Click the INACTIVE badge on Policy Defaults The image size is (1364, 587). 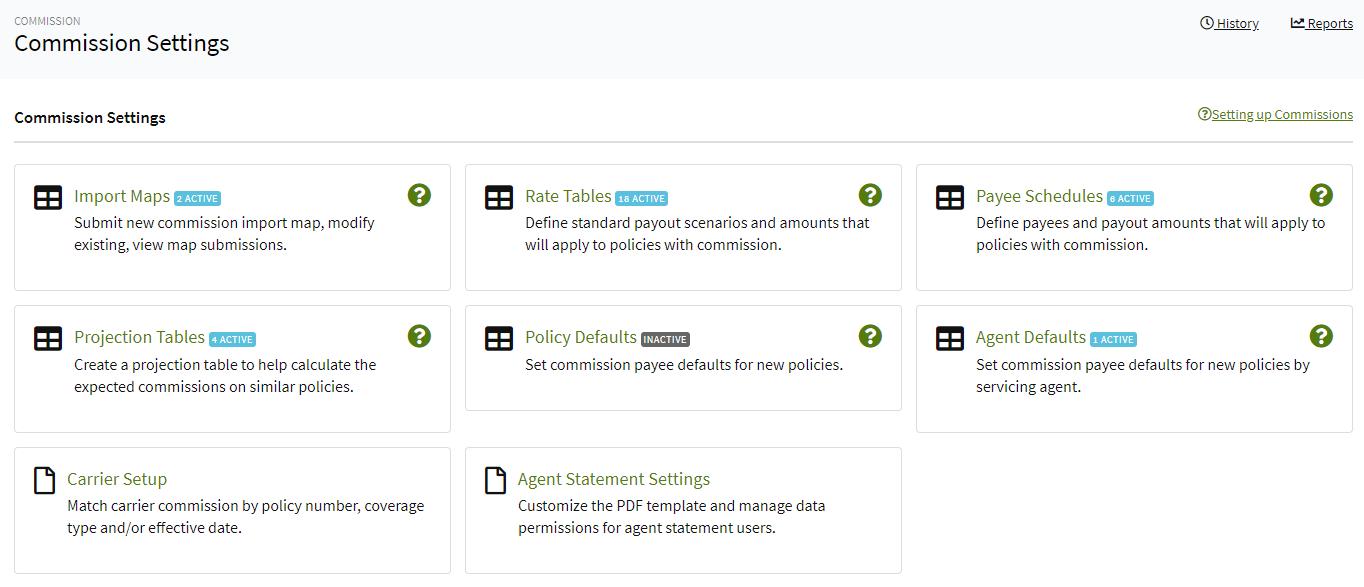[x=665, y=339]
